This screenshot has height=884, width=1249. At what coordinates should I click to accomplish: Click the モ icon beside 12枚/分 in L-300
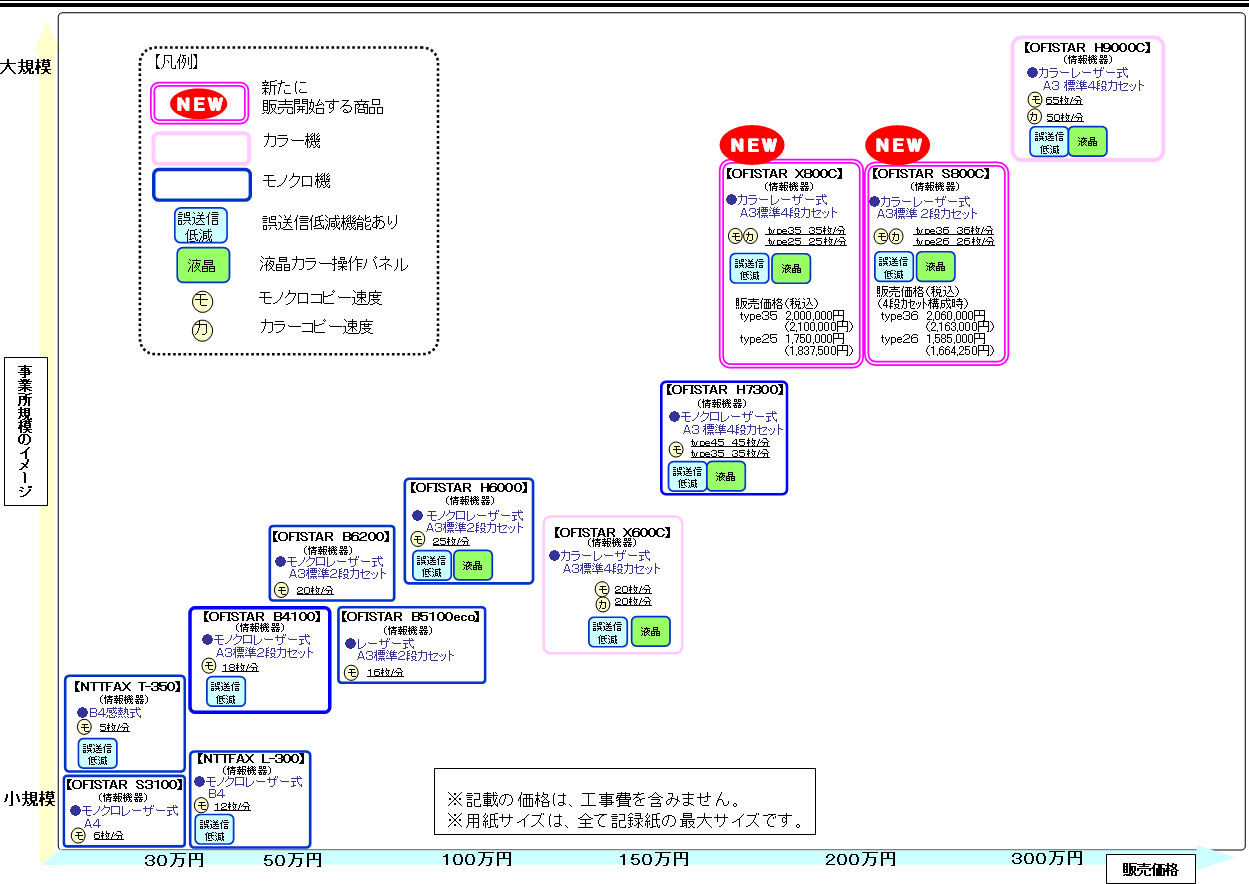coord(201,806)
